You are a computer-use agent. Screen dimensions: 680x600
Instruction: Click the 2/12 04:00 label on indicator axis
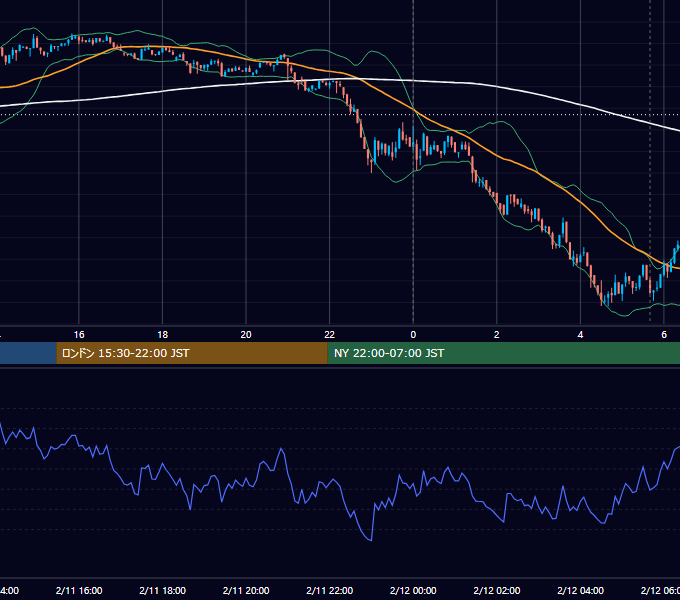(x=580, y=591)
